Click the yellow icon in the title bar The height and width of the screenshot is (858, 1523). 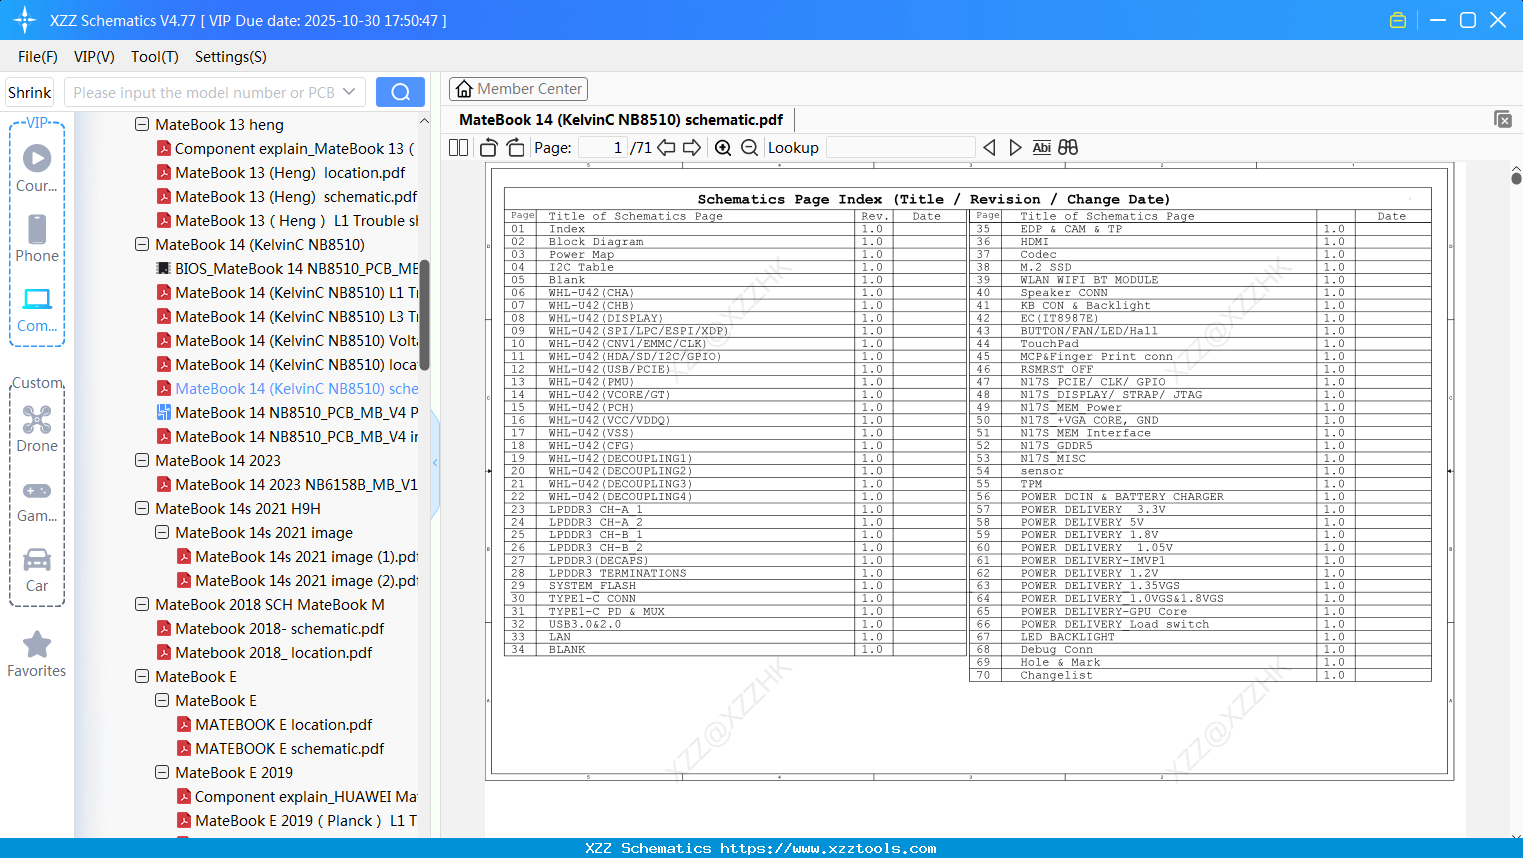(1398, 20)
